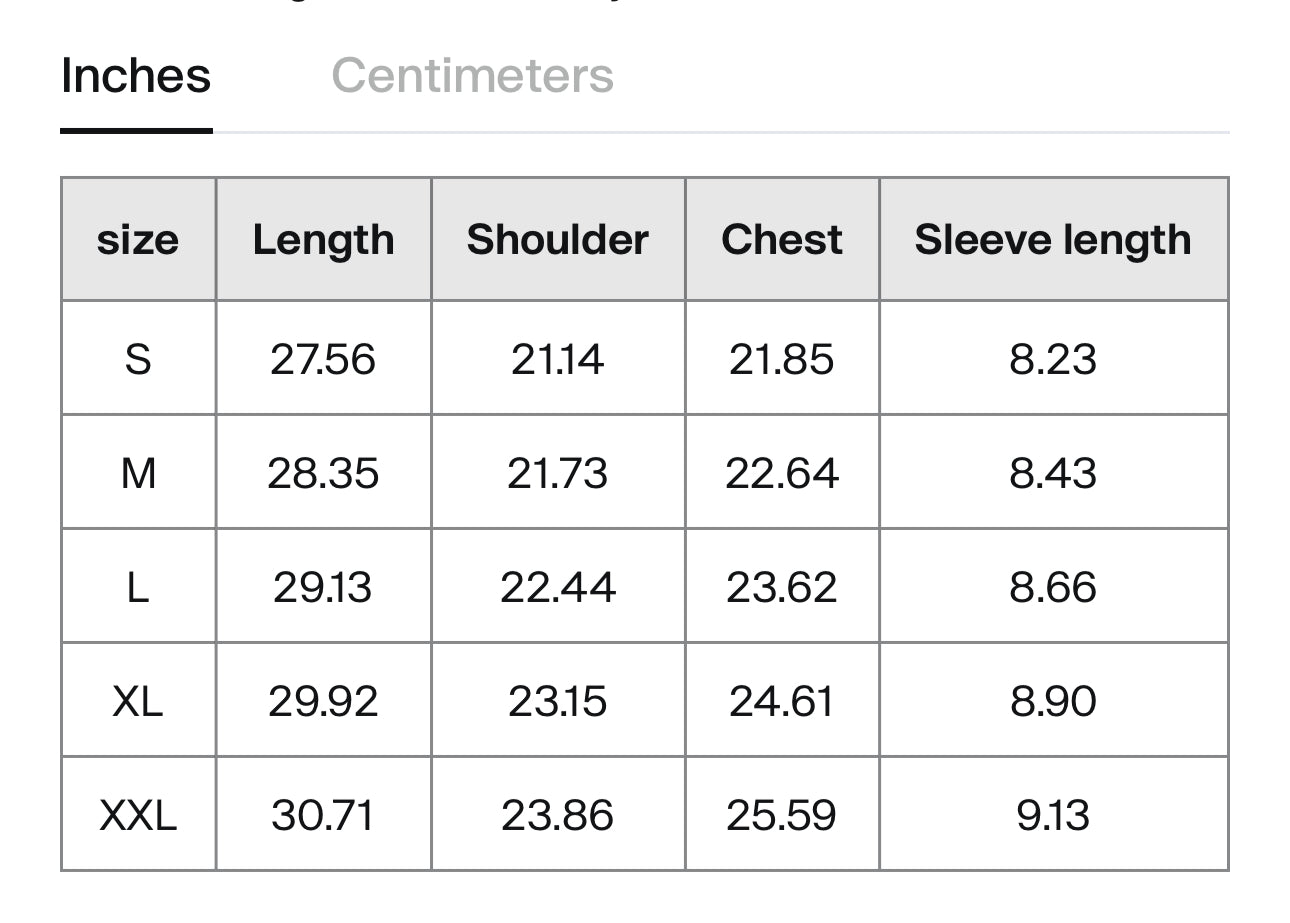1290x923 pixels.
Task: Click the size column header
Action: [138, 240]
